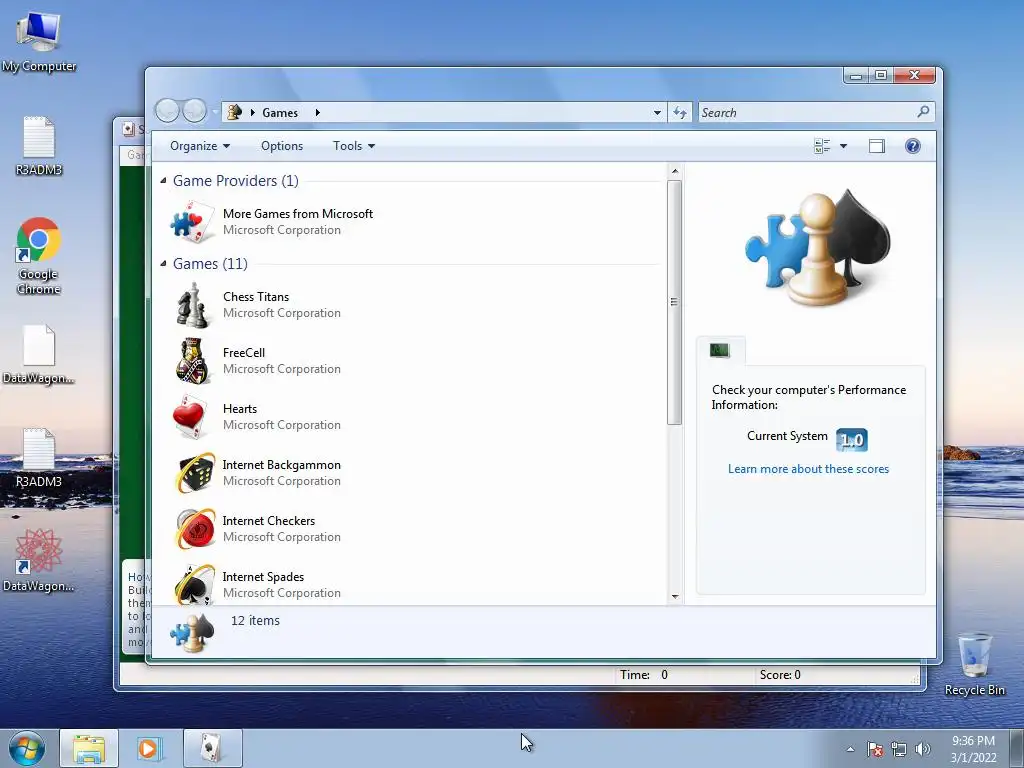This screenshot has width=1024, height=768.
Task: Click the Internet Checkers title text
Action: (x=268, y=520)
